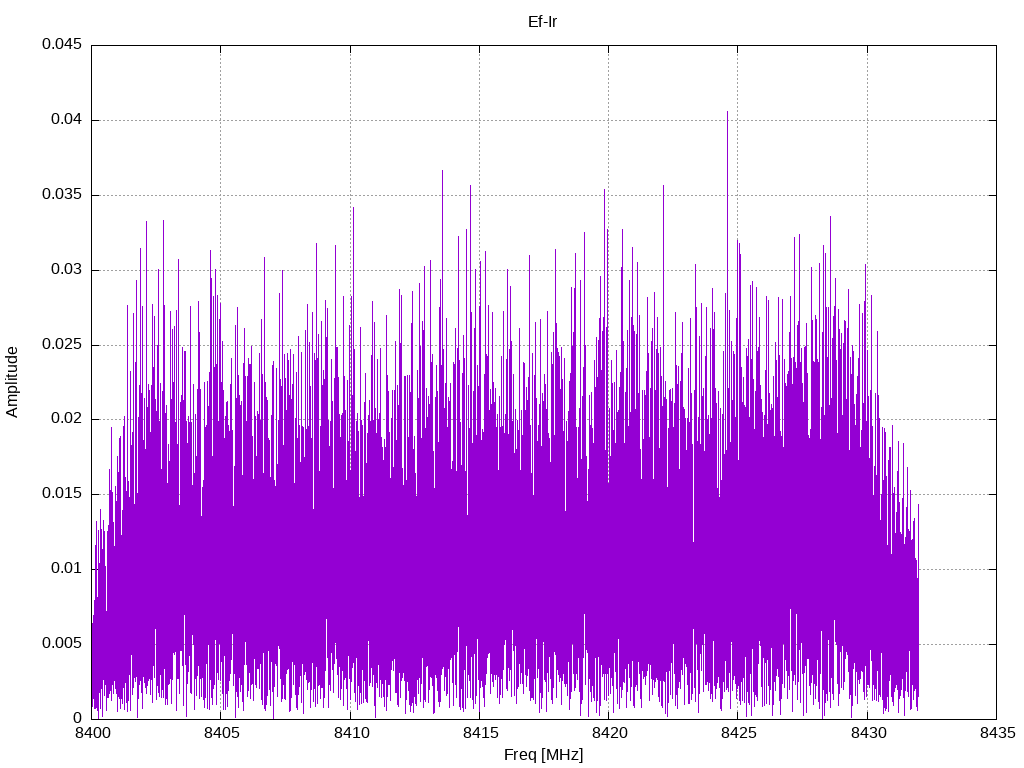
Task: Select the 0.04 amplitude tick label
Action: (67, 120)
